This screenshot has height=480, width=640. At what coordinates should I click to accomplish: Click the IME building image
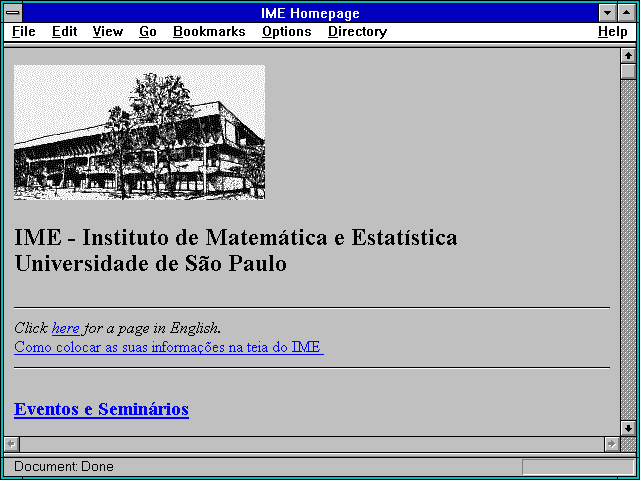pyautogui.click(x=140, y=132)
